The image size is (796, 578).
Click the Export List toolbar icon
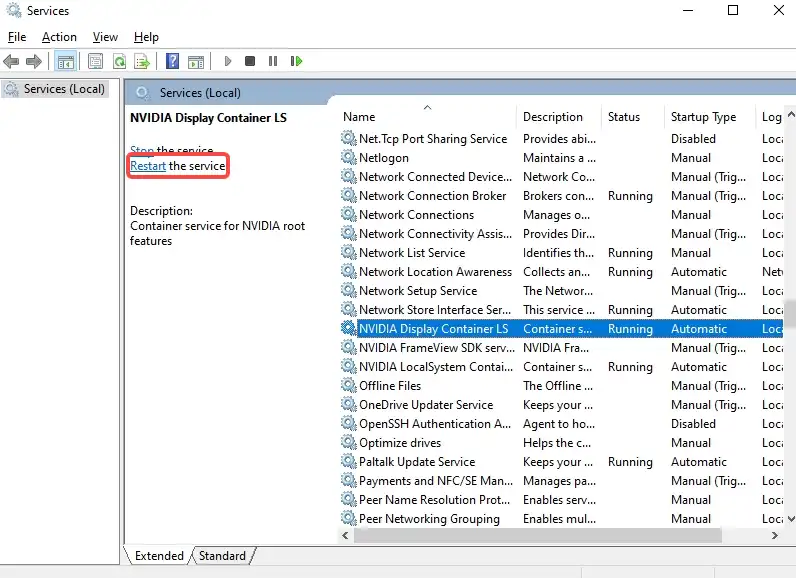tap(142, 61)
